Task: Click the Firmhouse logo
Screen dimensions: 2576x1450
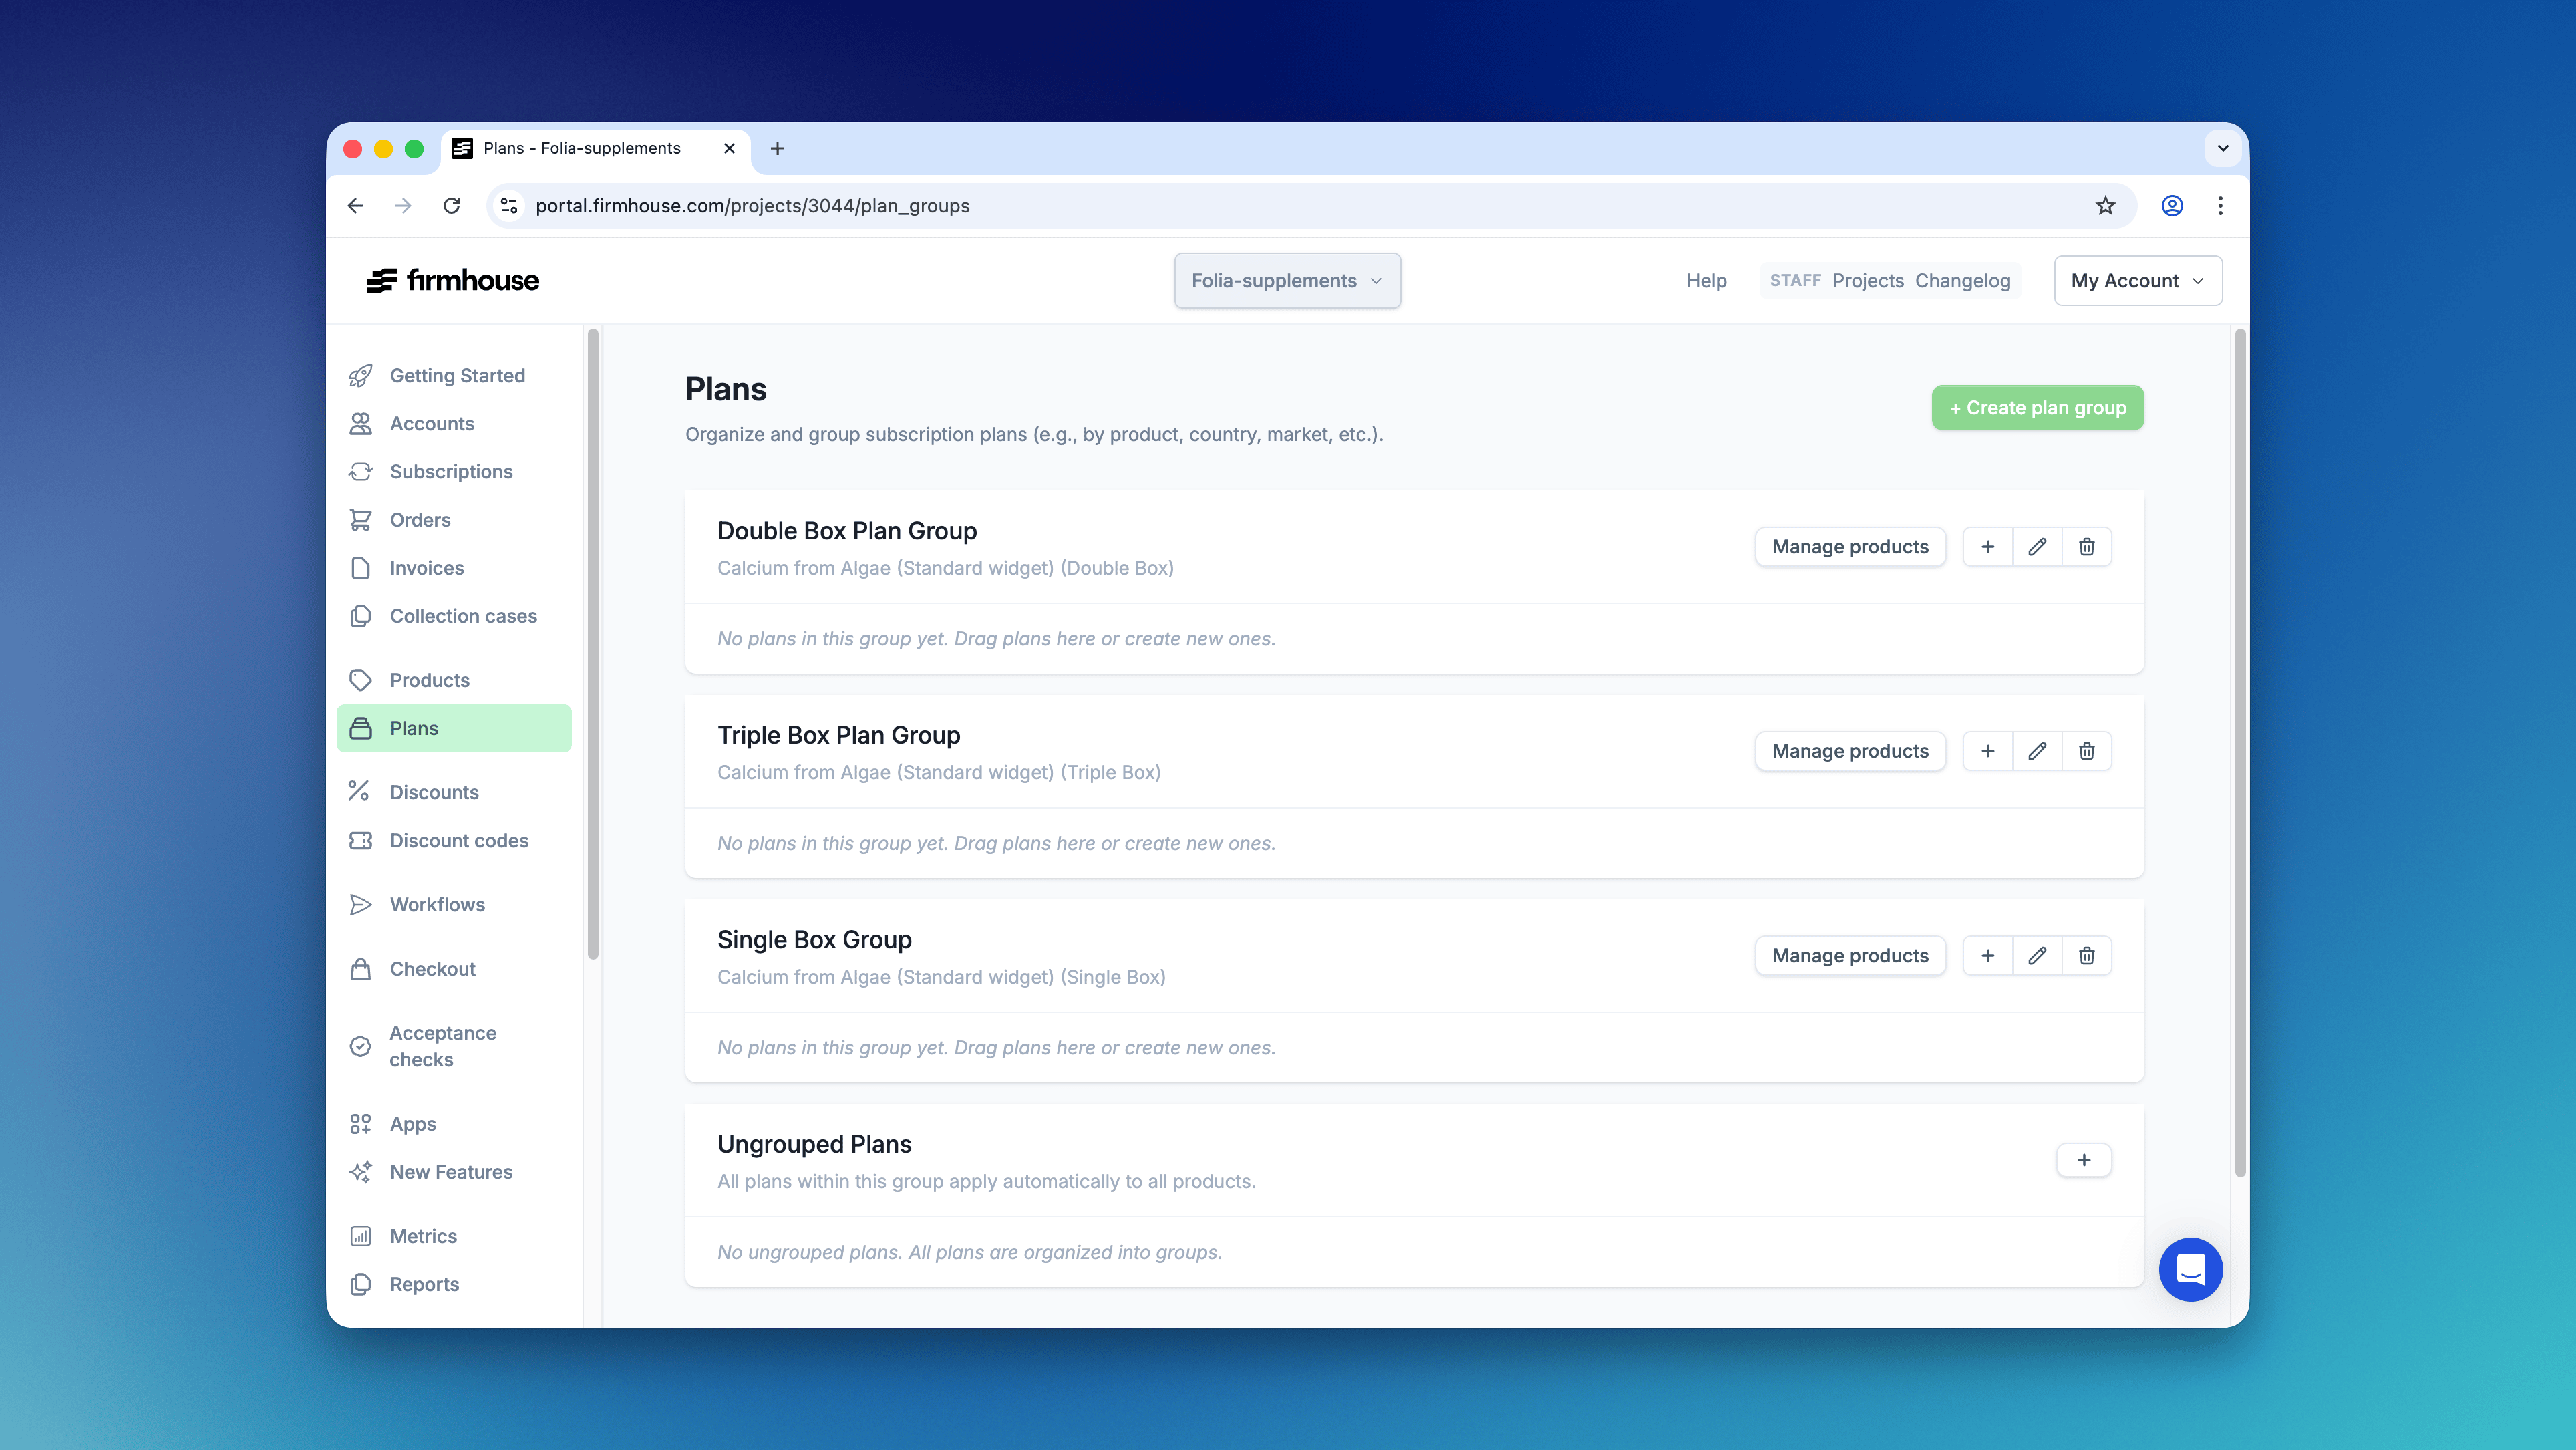Action: tap(453, 281)
